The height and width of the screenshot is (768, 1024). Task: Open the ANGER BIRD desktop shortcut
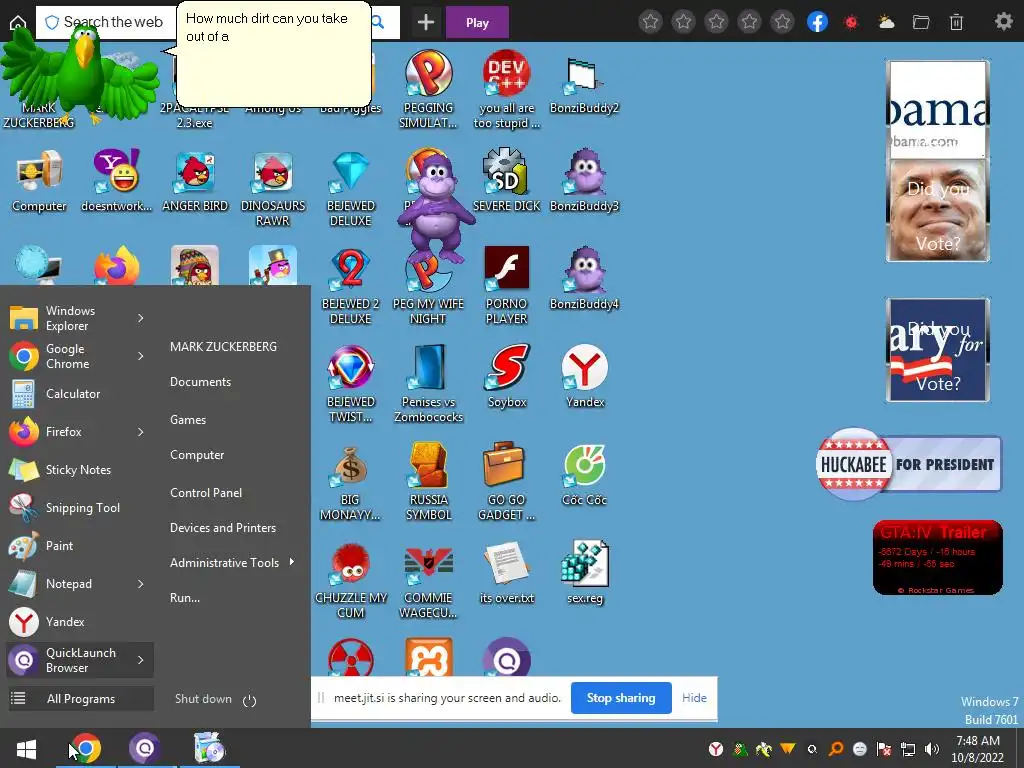click(x=195, y=182)
